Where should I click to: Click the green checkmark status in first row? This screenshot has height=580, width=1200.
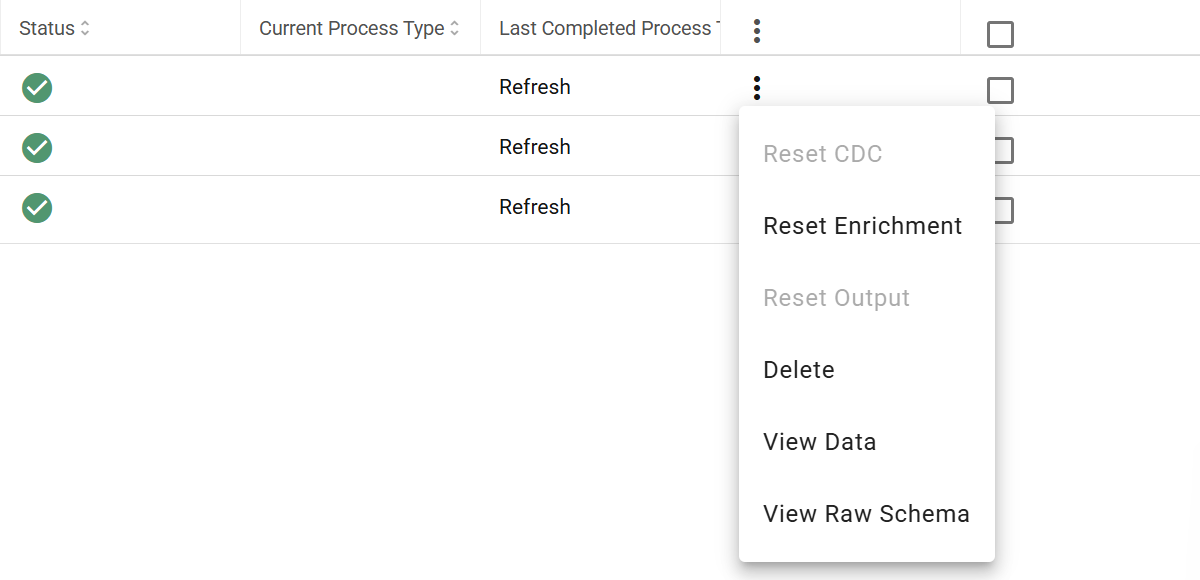click(x=37, y=88)
